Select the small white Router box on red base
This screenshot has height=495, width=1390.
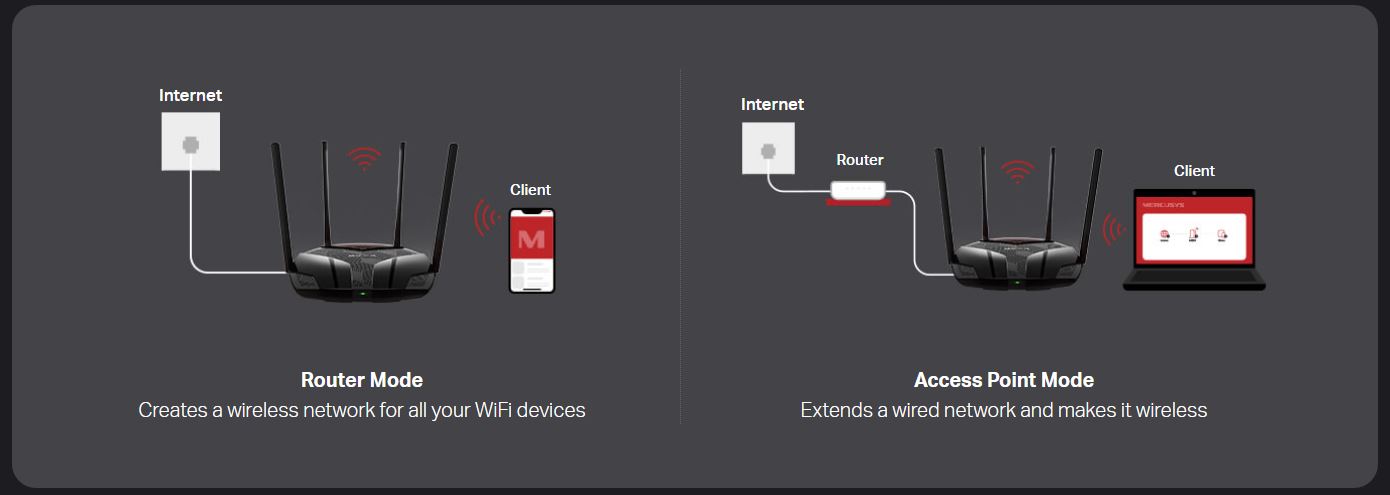[859, 193]
